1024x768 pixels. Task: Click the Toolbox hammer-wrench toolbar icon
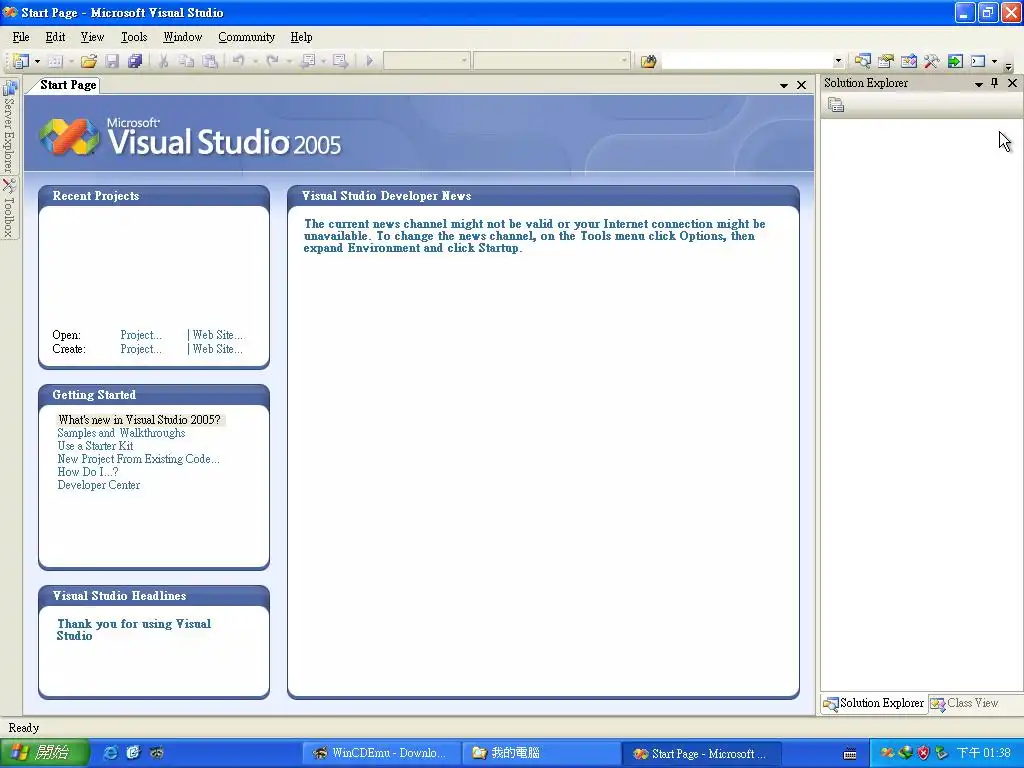pyautogui.click(x=931, y=61)
